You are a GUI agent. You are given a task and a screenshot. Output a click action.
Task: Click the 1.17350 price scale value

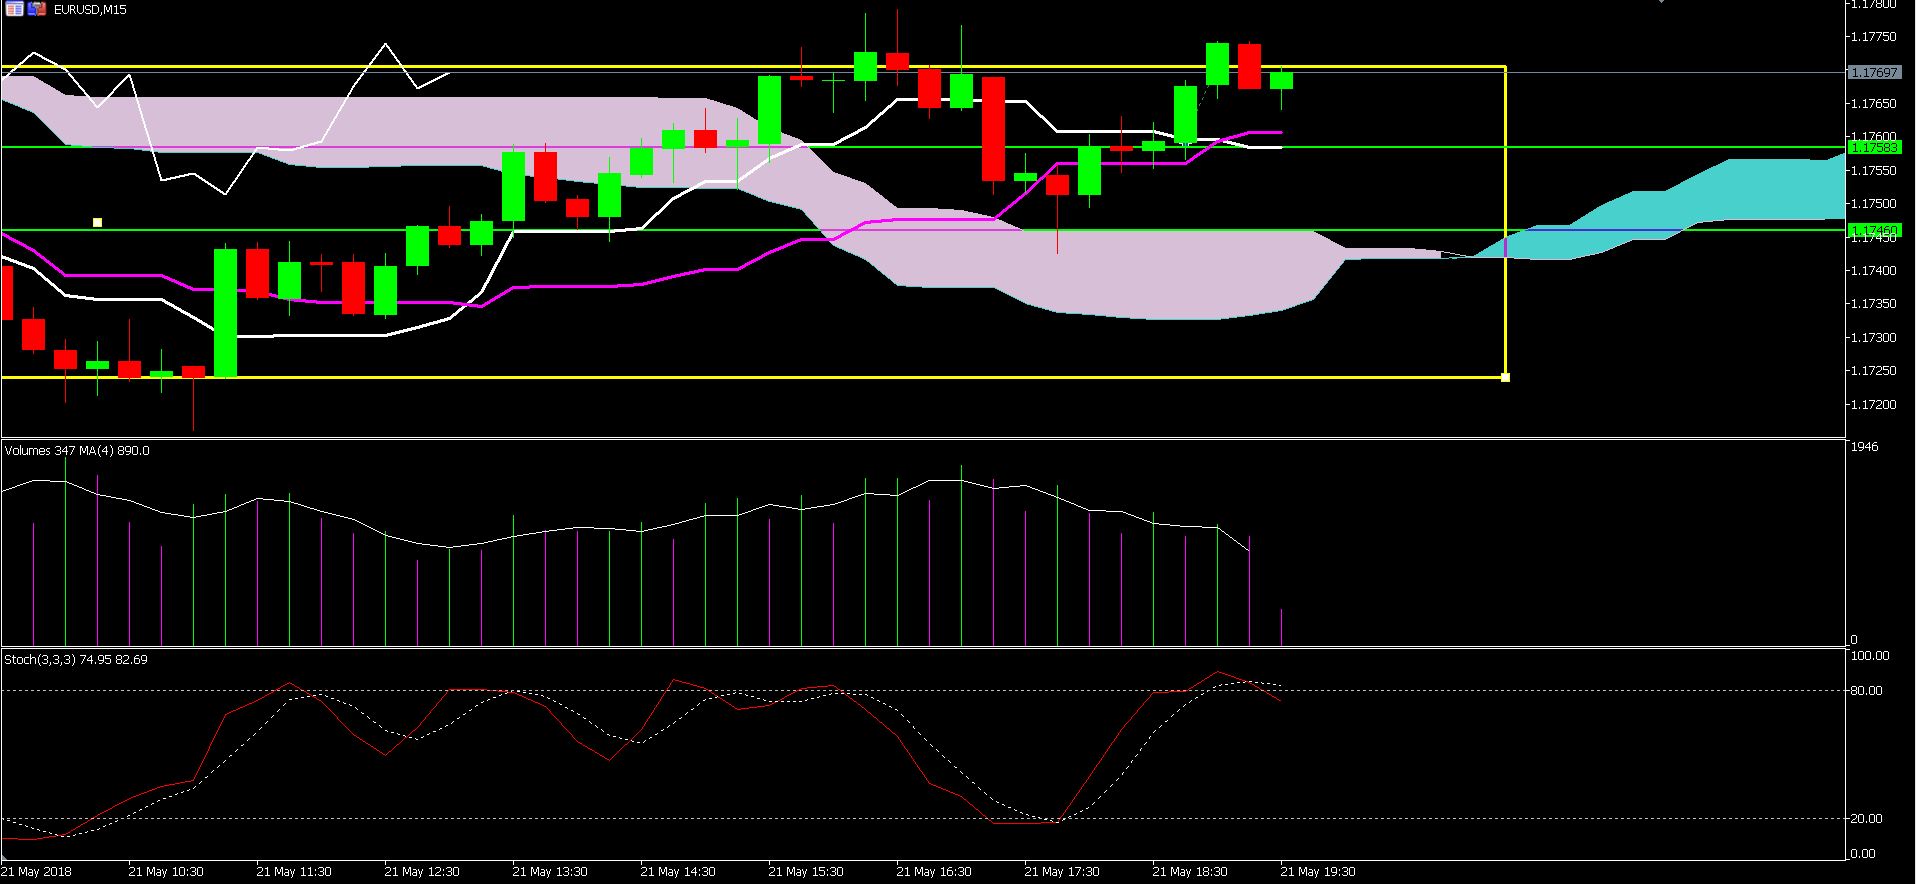[x=1873, y=304]
